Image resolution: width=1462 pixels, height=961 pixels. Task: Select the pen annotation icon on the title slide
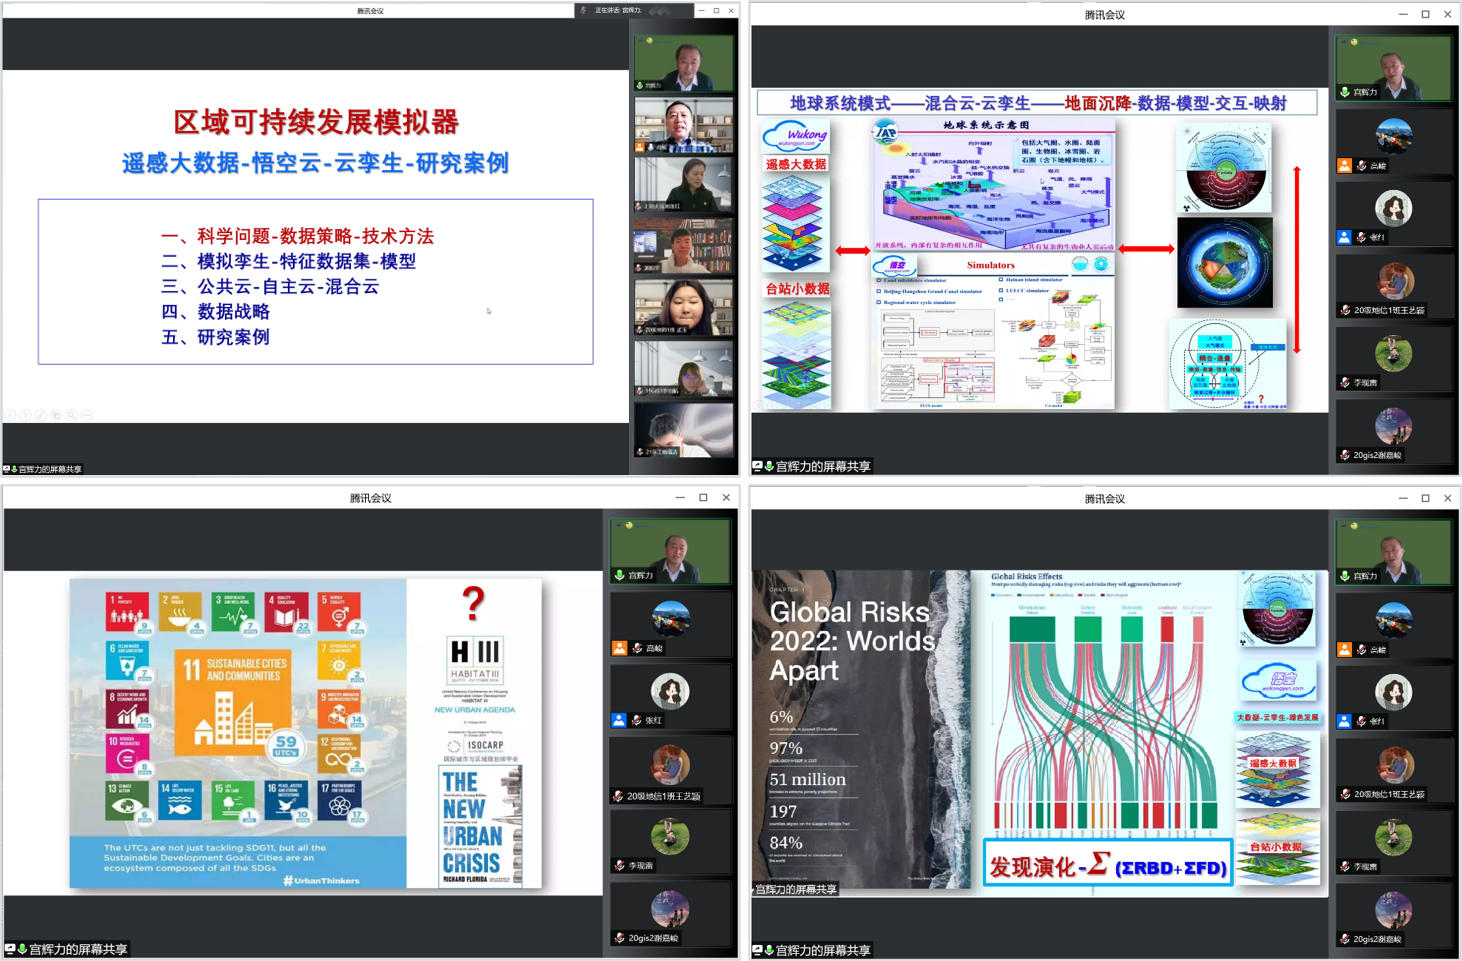click(41, 415)
